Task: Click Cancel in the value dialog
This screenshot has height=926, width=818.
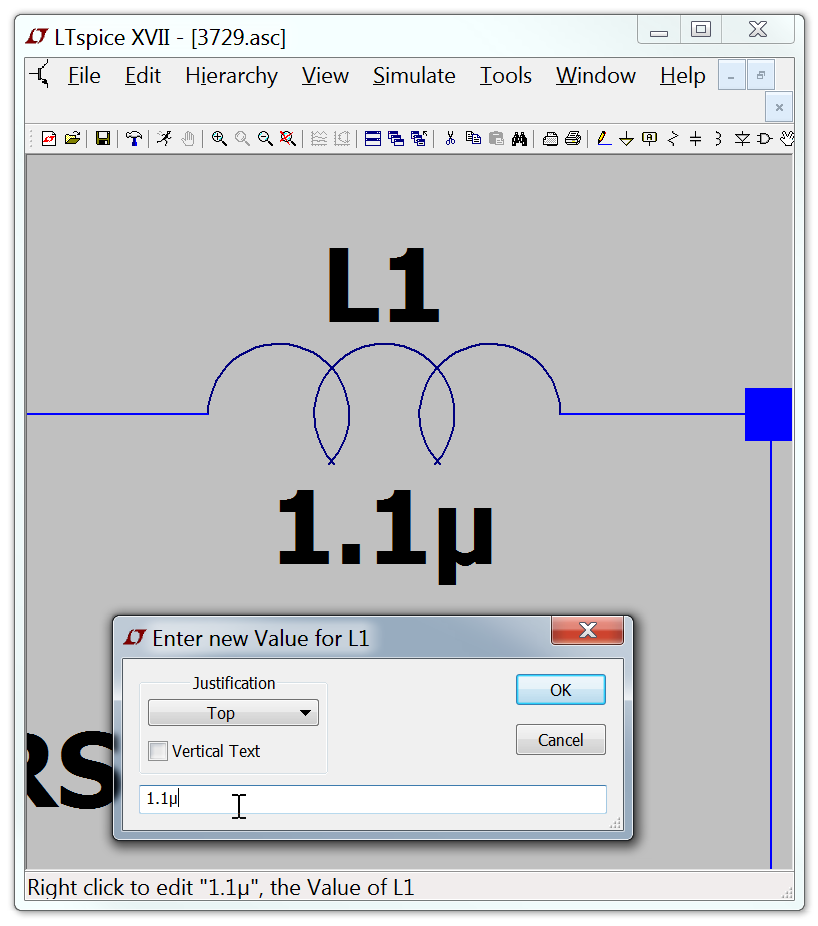Action: click(560, 740)
